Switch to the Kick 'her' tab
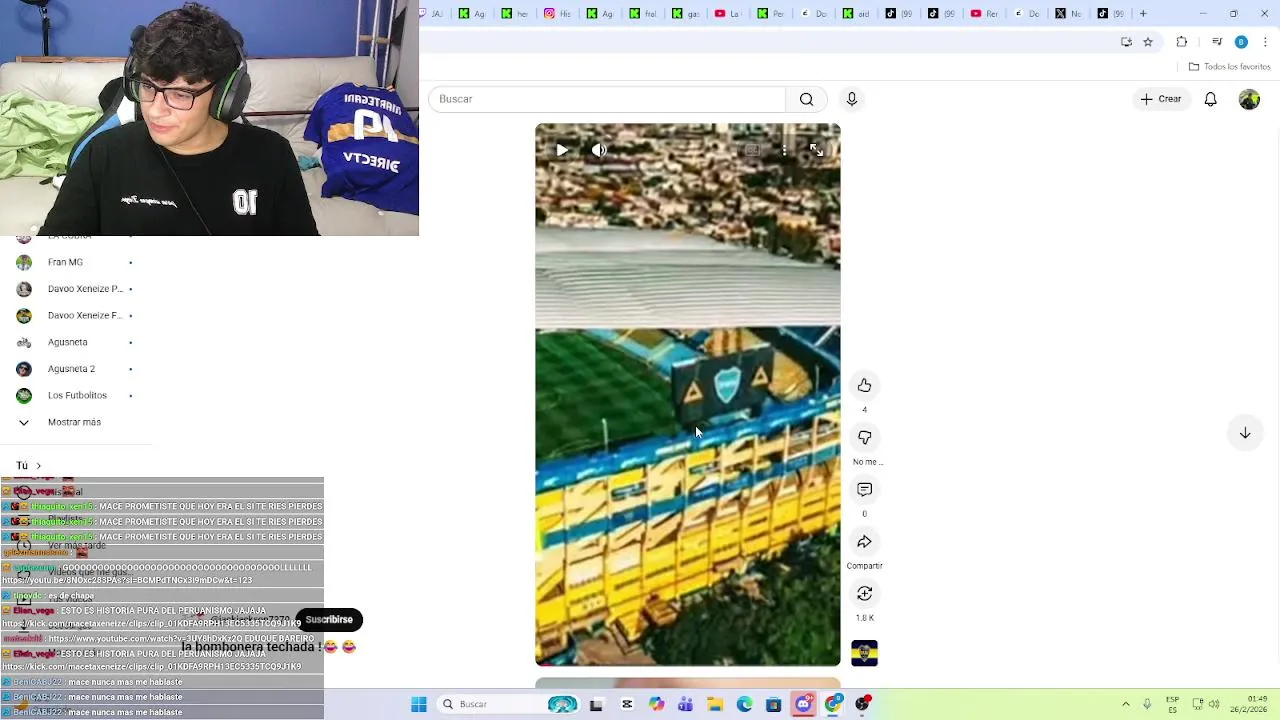This screenshot has width=1280, height=720. click(514, 13)
